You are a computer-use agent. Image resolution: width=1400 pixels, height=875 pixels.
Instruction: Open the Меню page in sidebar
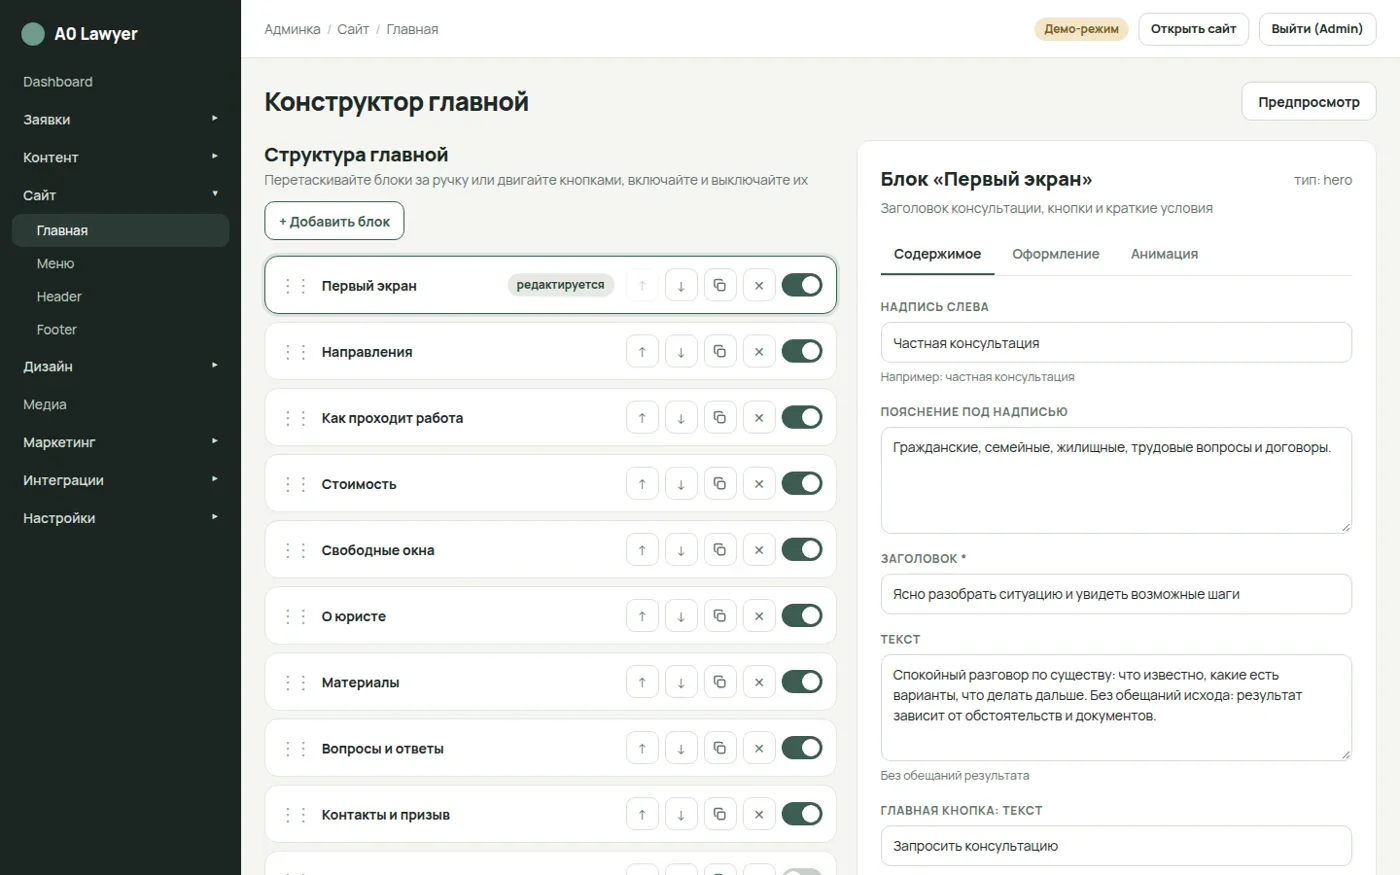[x=120, y=263]
